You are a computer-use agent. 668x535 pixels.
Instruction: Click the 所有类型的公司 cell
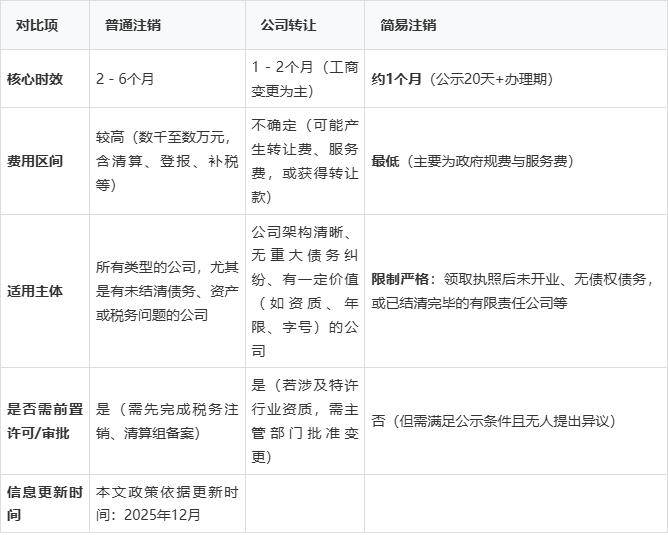pos(167,291)
